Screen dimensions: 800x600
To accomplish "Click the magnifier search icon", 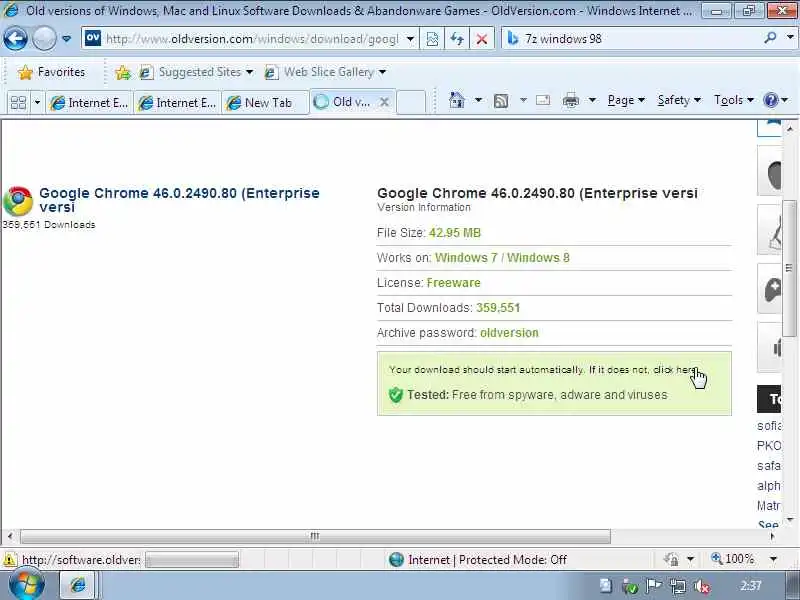I will click(x=771, y=38).
